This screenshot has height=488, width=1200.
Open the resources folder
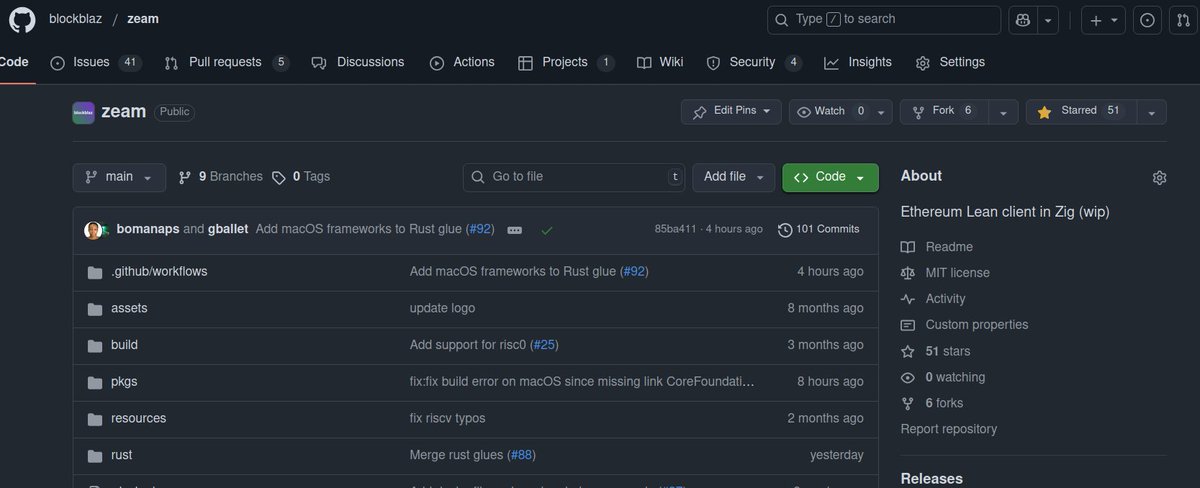(138, 418)
